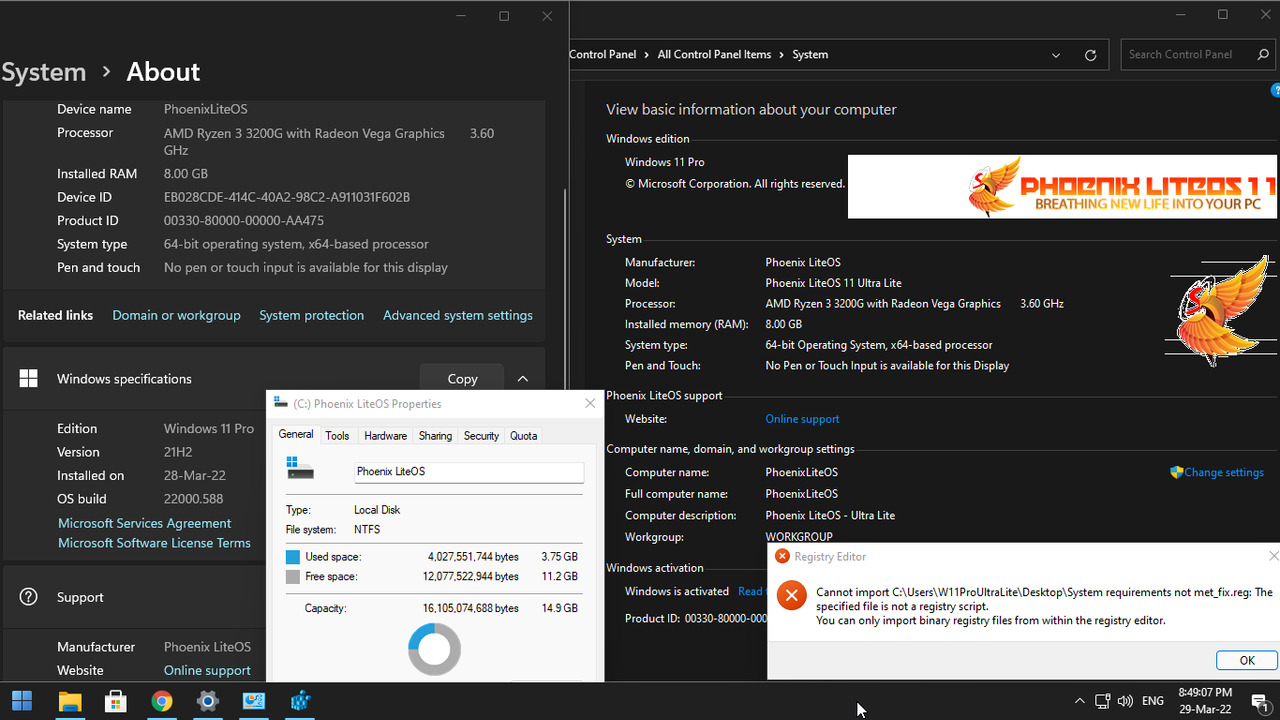1280x720 pixels.
Task: Click the disk usage donut chart
Action: [x=435, y=649]
